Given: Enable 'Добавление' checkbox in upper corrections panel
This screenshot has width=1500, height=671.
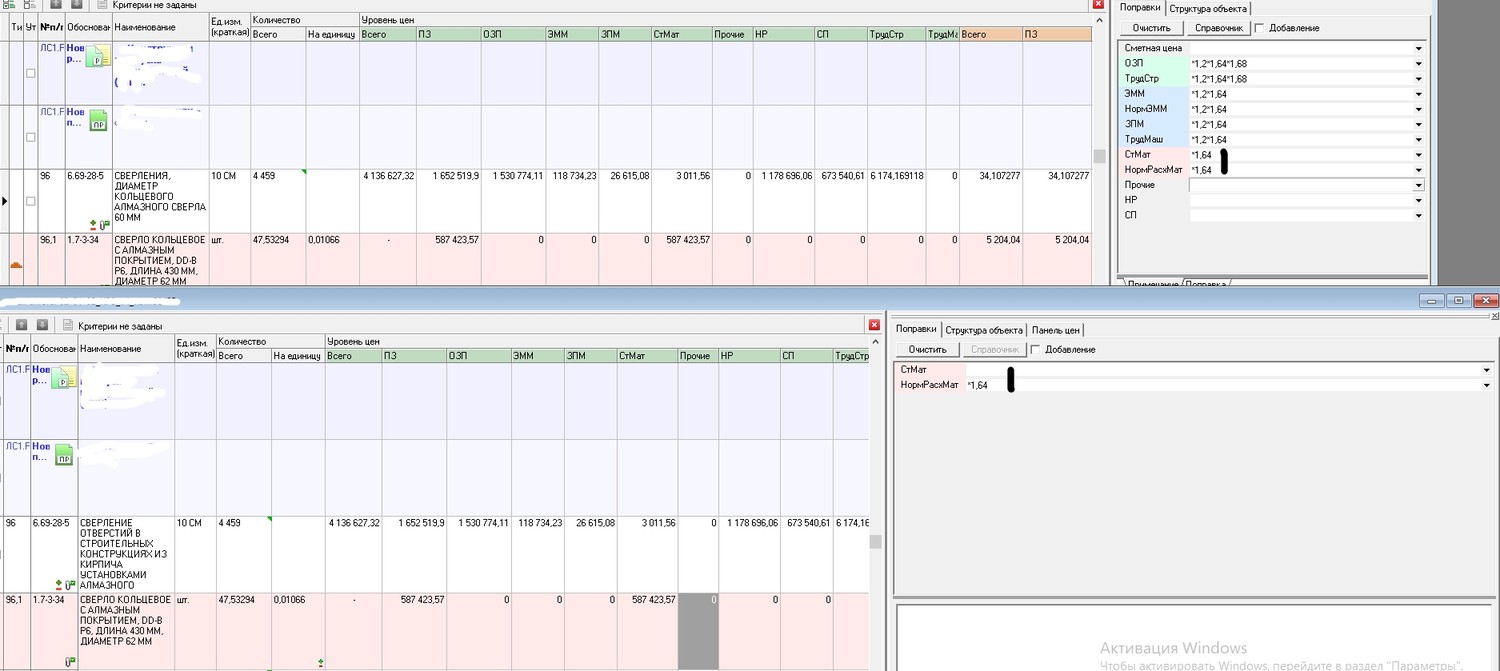Looking at the screenshot, I should pyautogui.click(x=1259, y=27).
